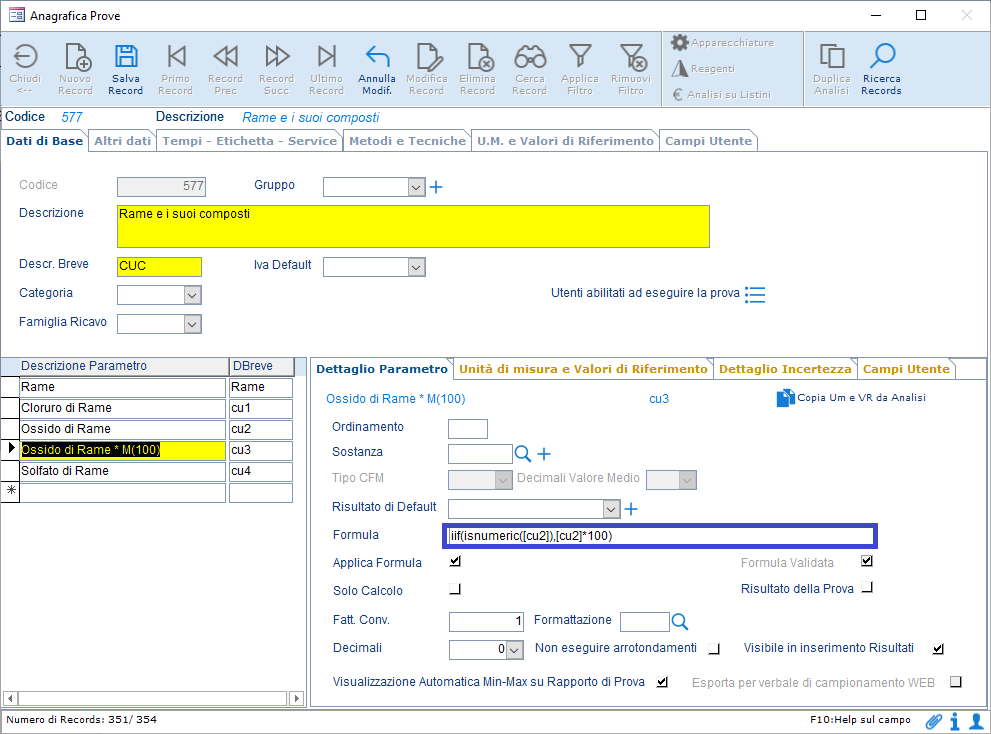This screenshot has width=991, height=734.
Task: Click the Modifica Record icon
Action: click(x=429, y=57)
